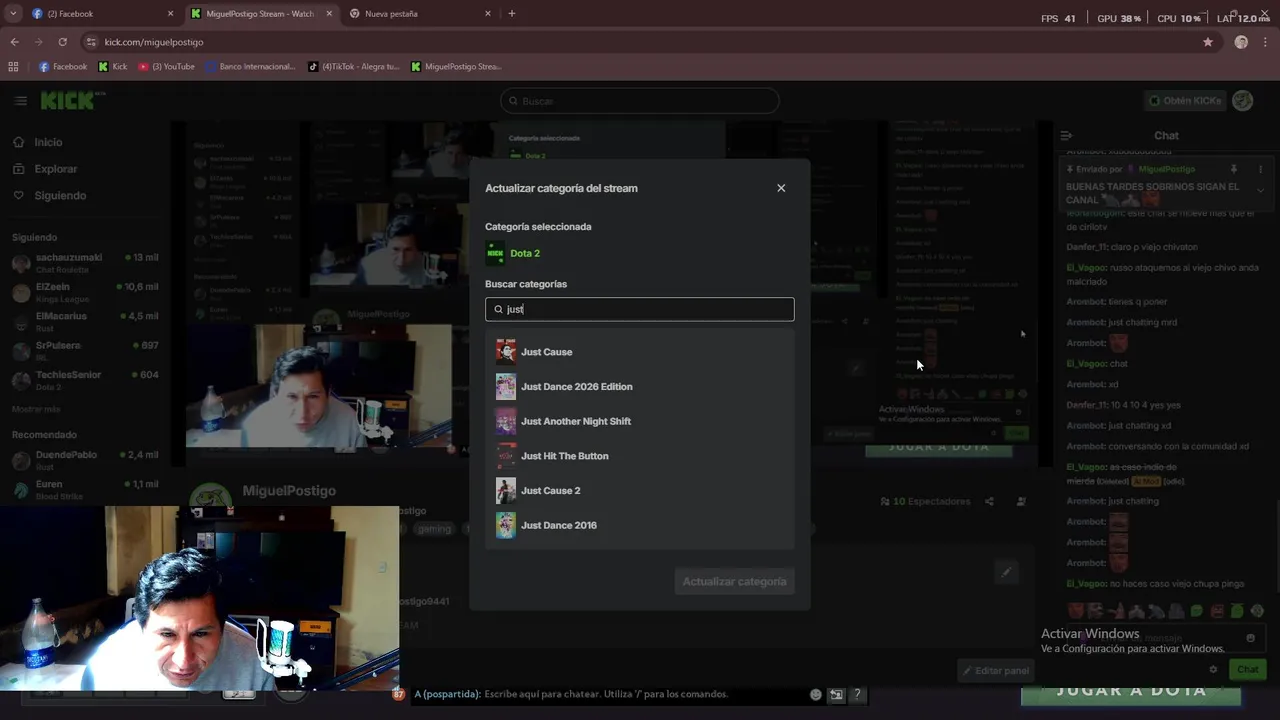The image size is (1280, 720).
Task: Open the TechiesSenior channel
Action: (x=84, y=380)
